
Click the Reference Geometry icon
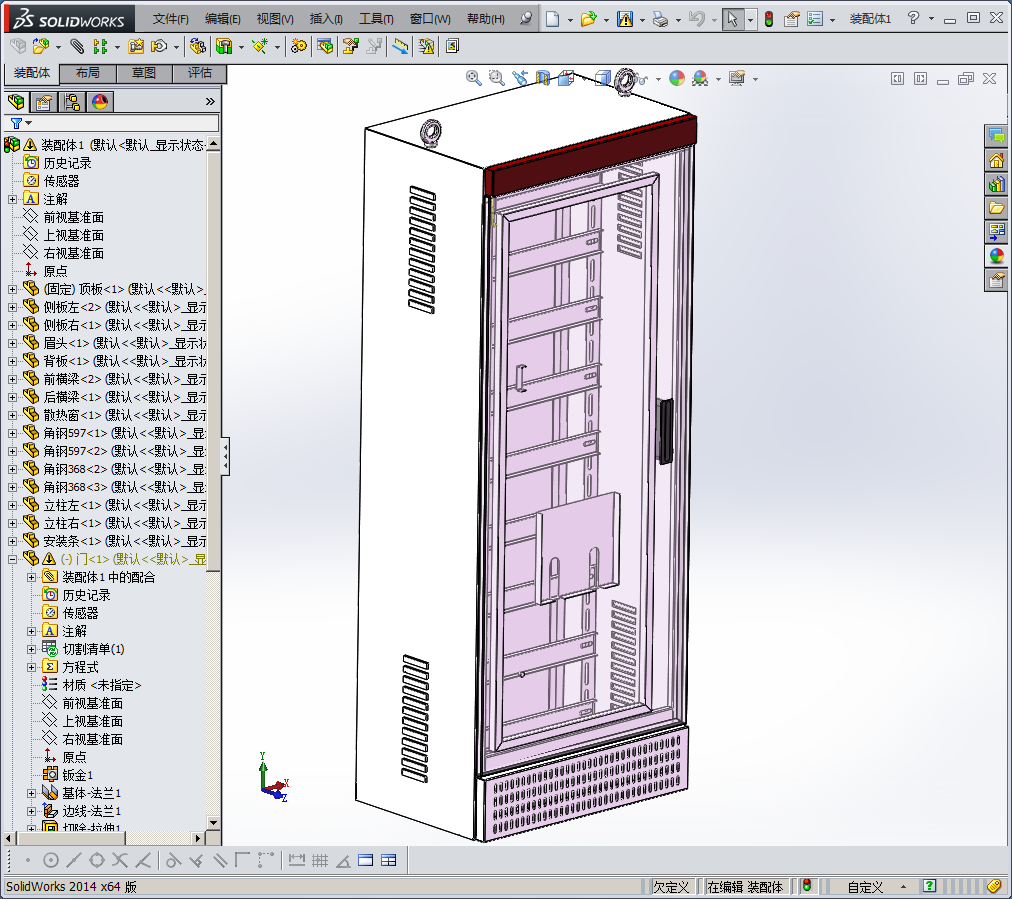tap(260, 46)
